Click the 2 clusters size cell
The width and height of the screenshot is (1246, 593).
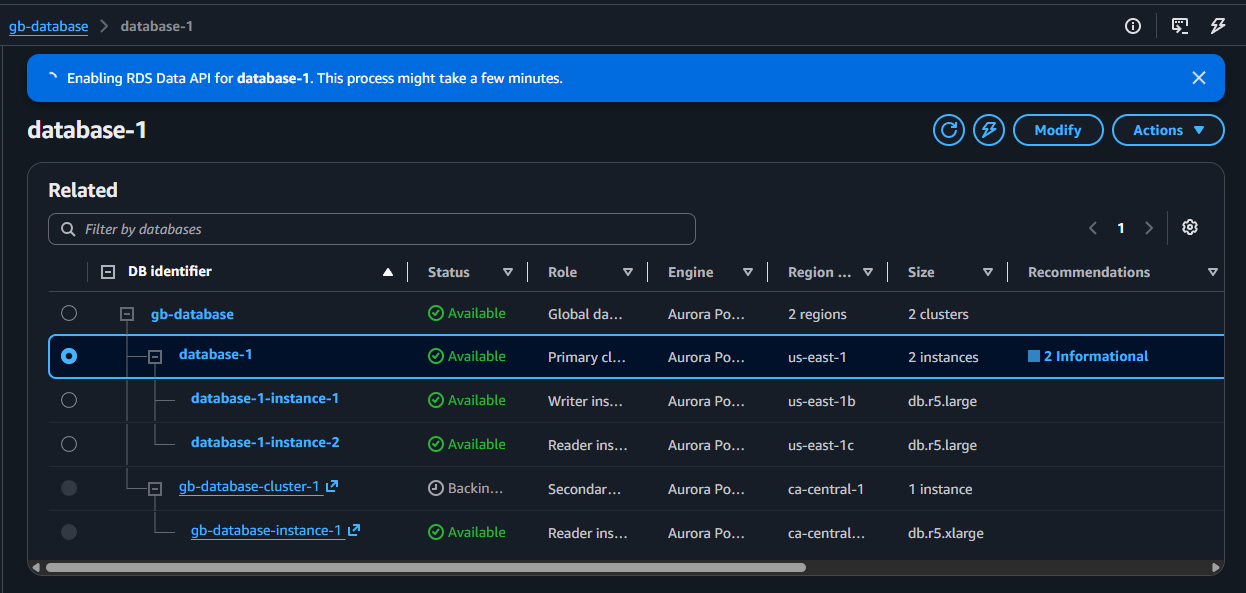point(938,314)
